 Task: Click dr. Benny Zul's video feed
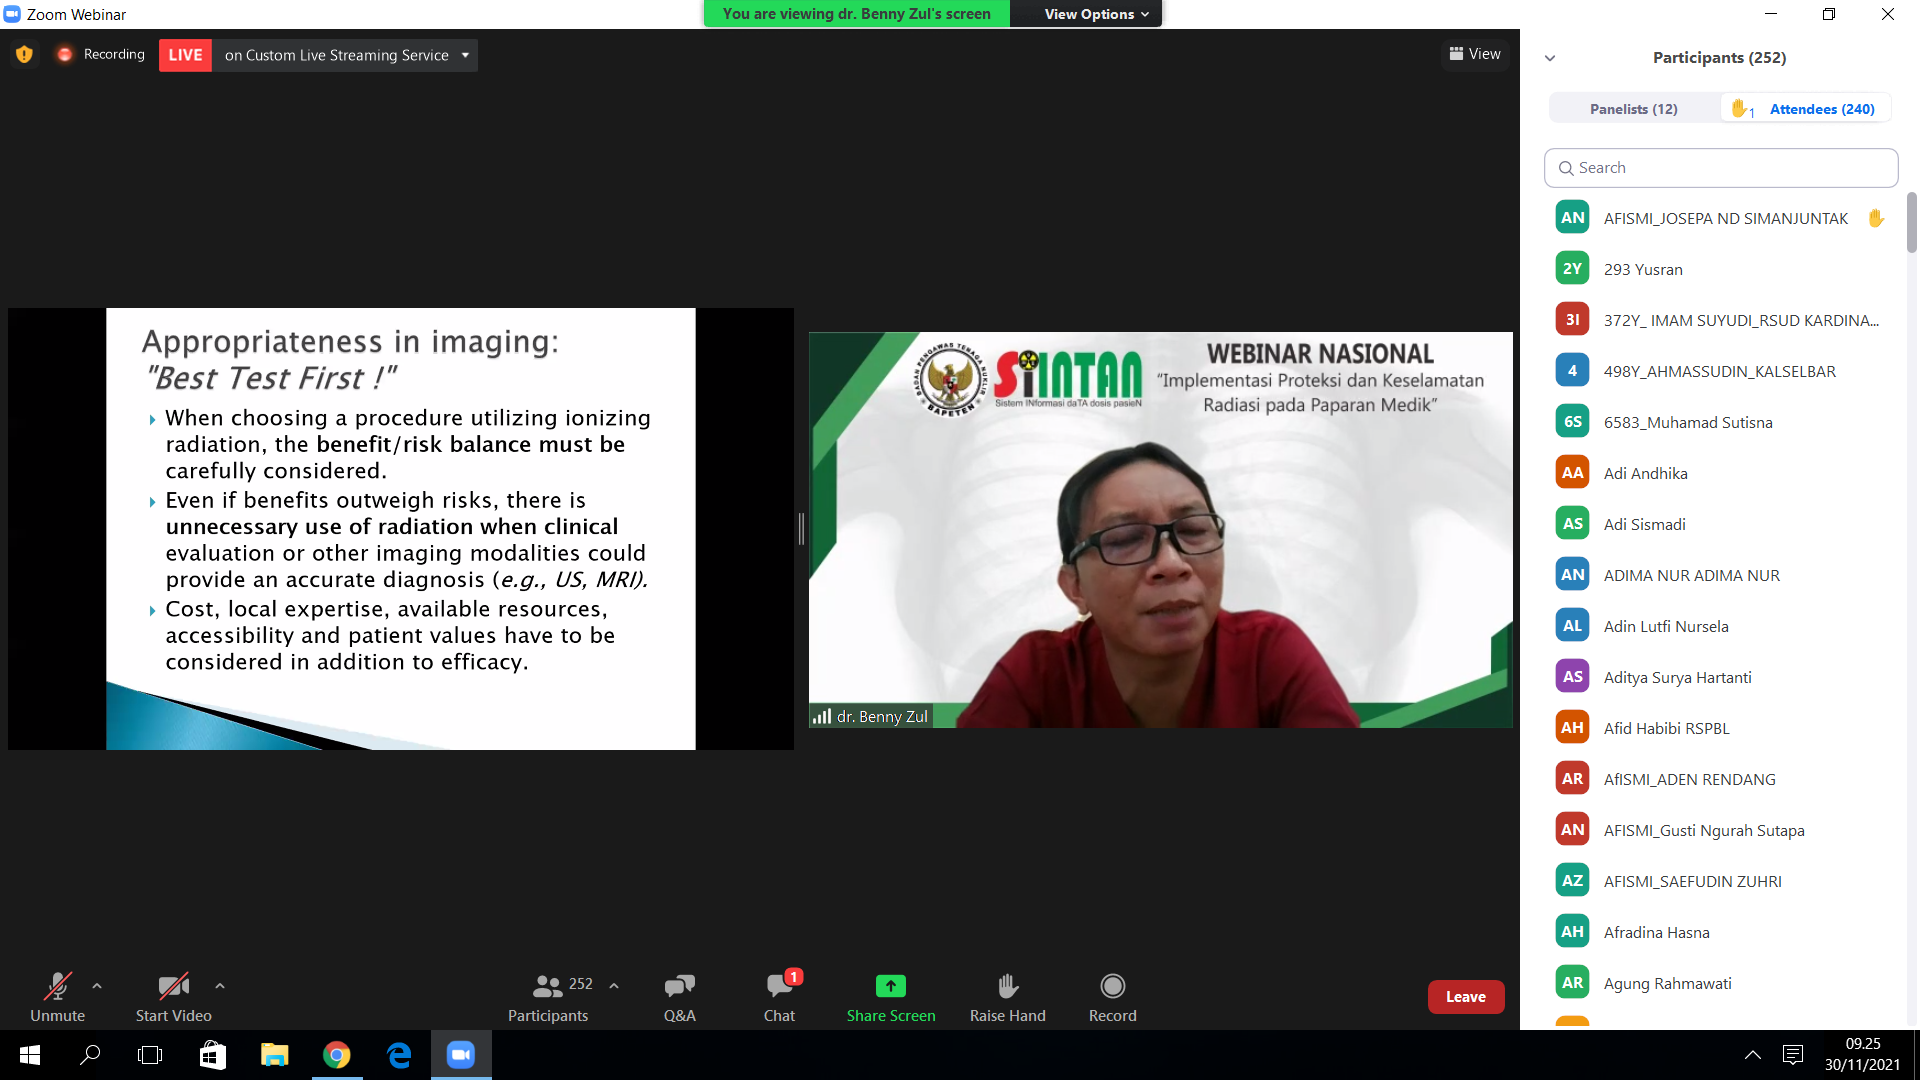pos(1160,529)
